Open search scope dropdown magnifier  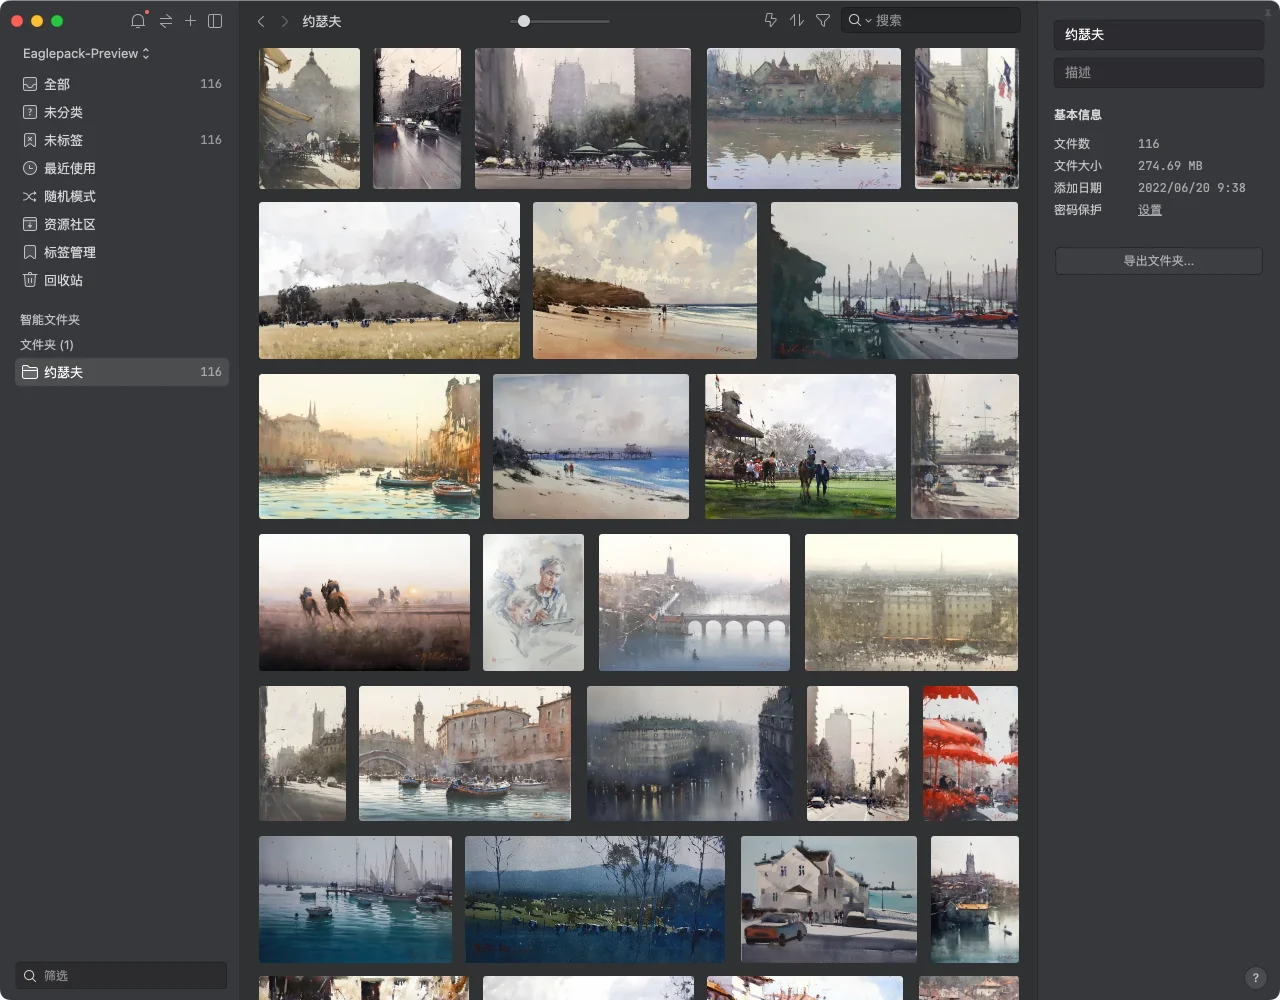pos(859,20)
